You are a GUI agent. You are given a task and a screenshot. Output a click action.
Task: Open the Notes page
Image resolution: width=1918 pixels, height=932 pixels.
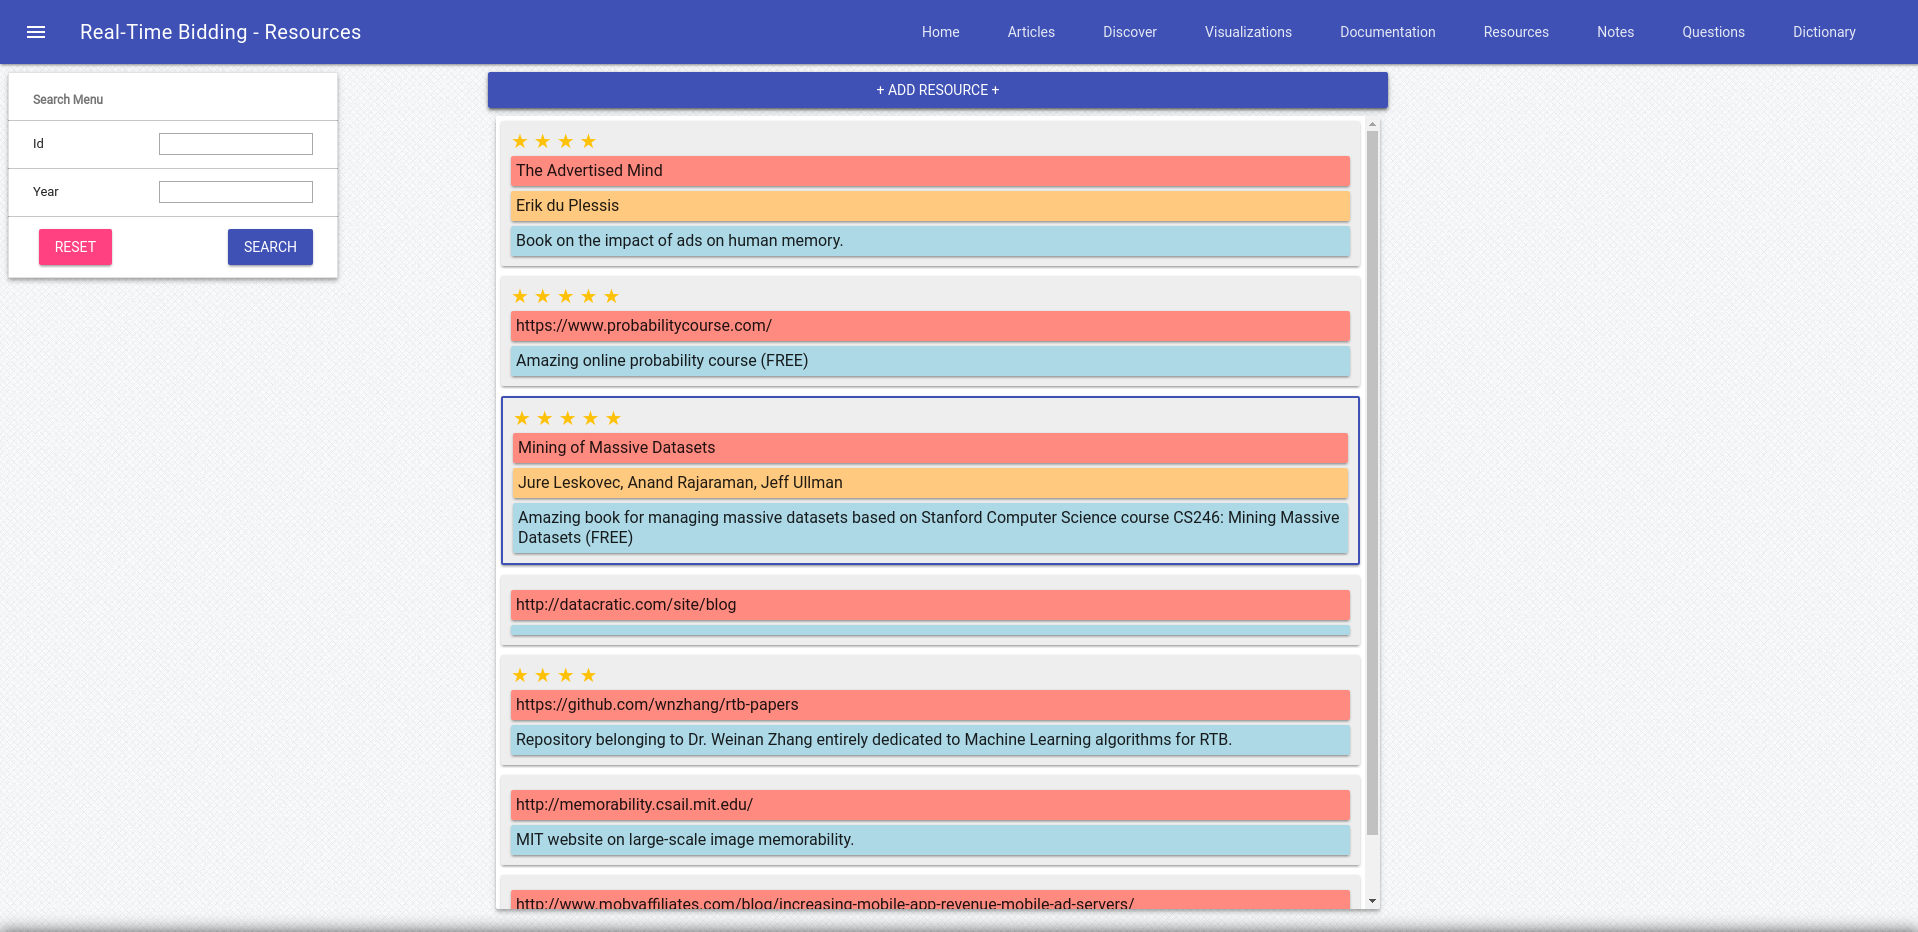1615,32
